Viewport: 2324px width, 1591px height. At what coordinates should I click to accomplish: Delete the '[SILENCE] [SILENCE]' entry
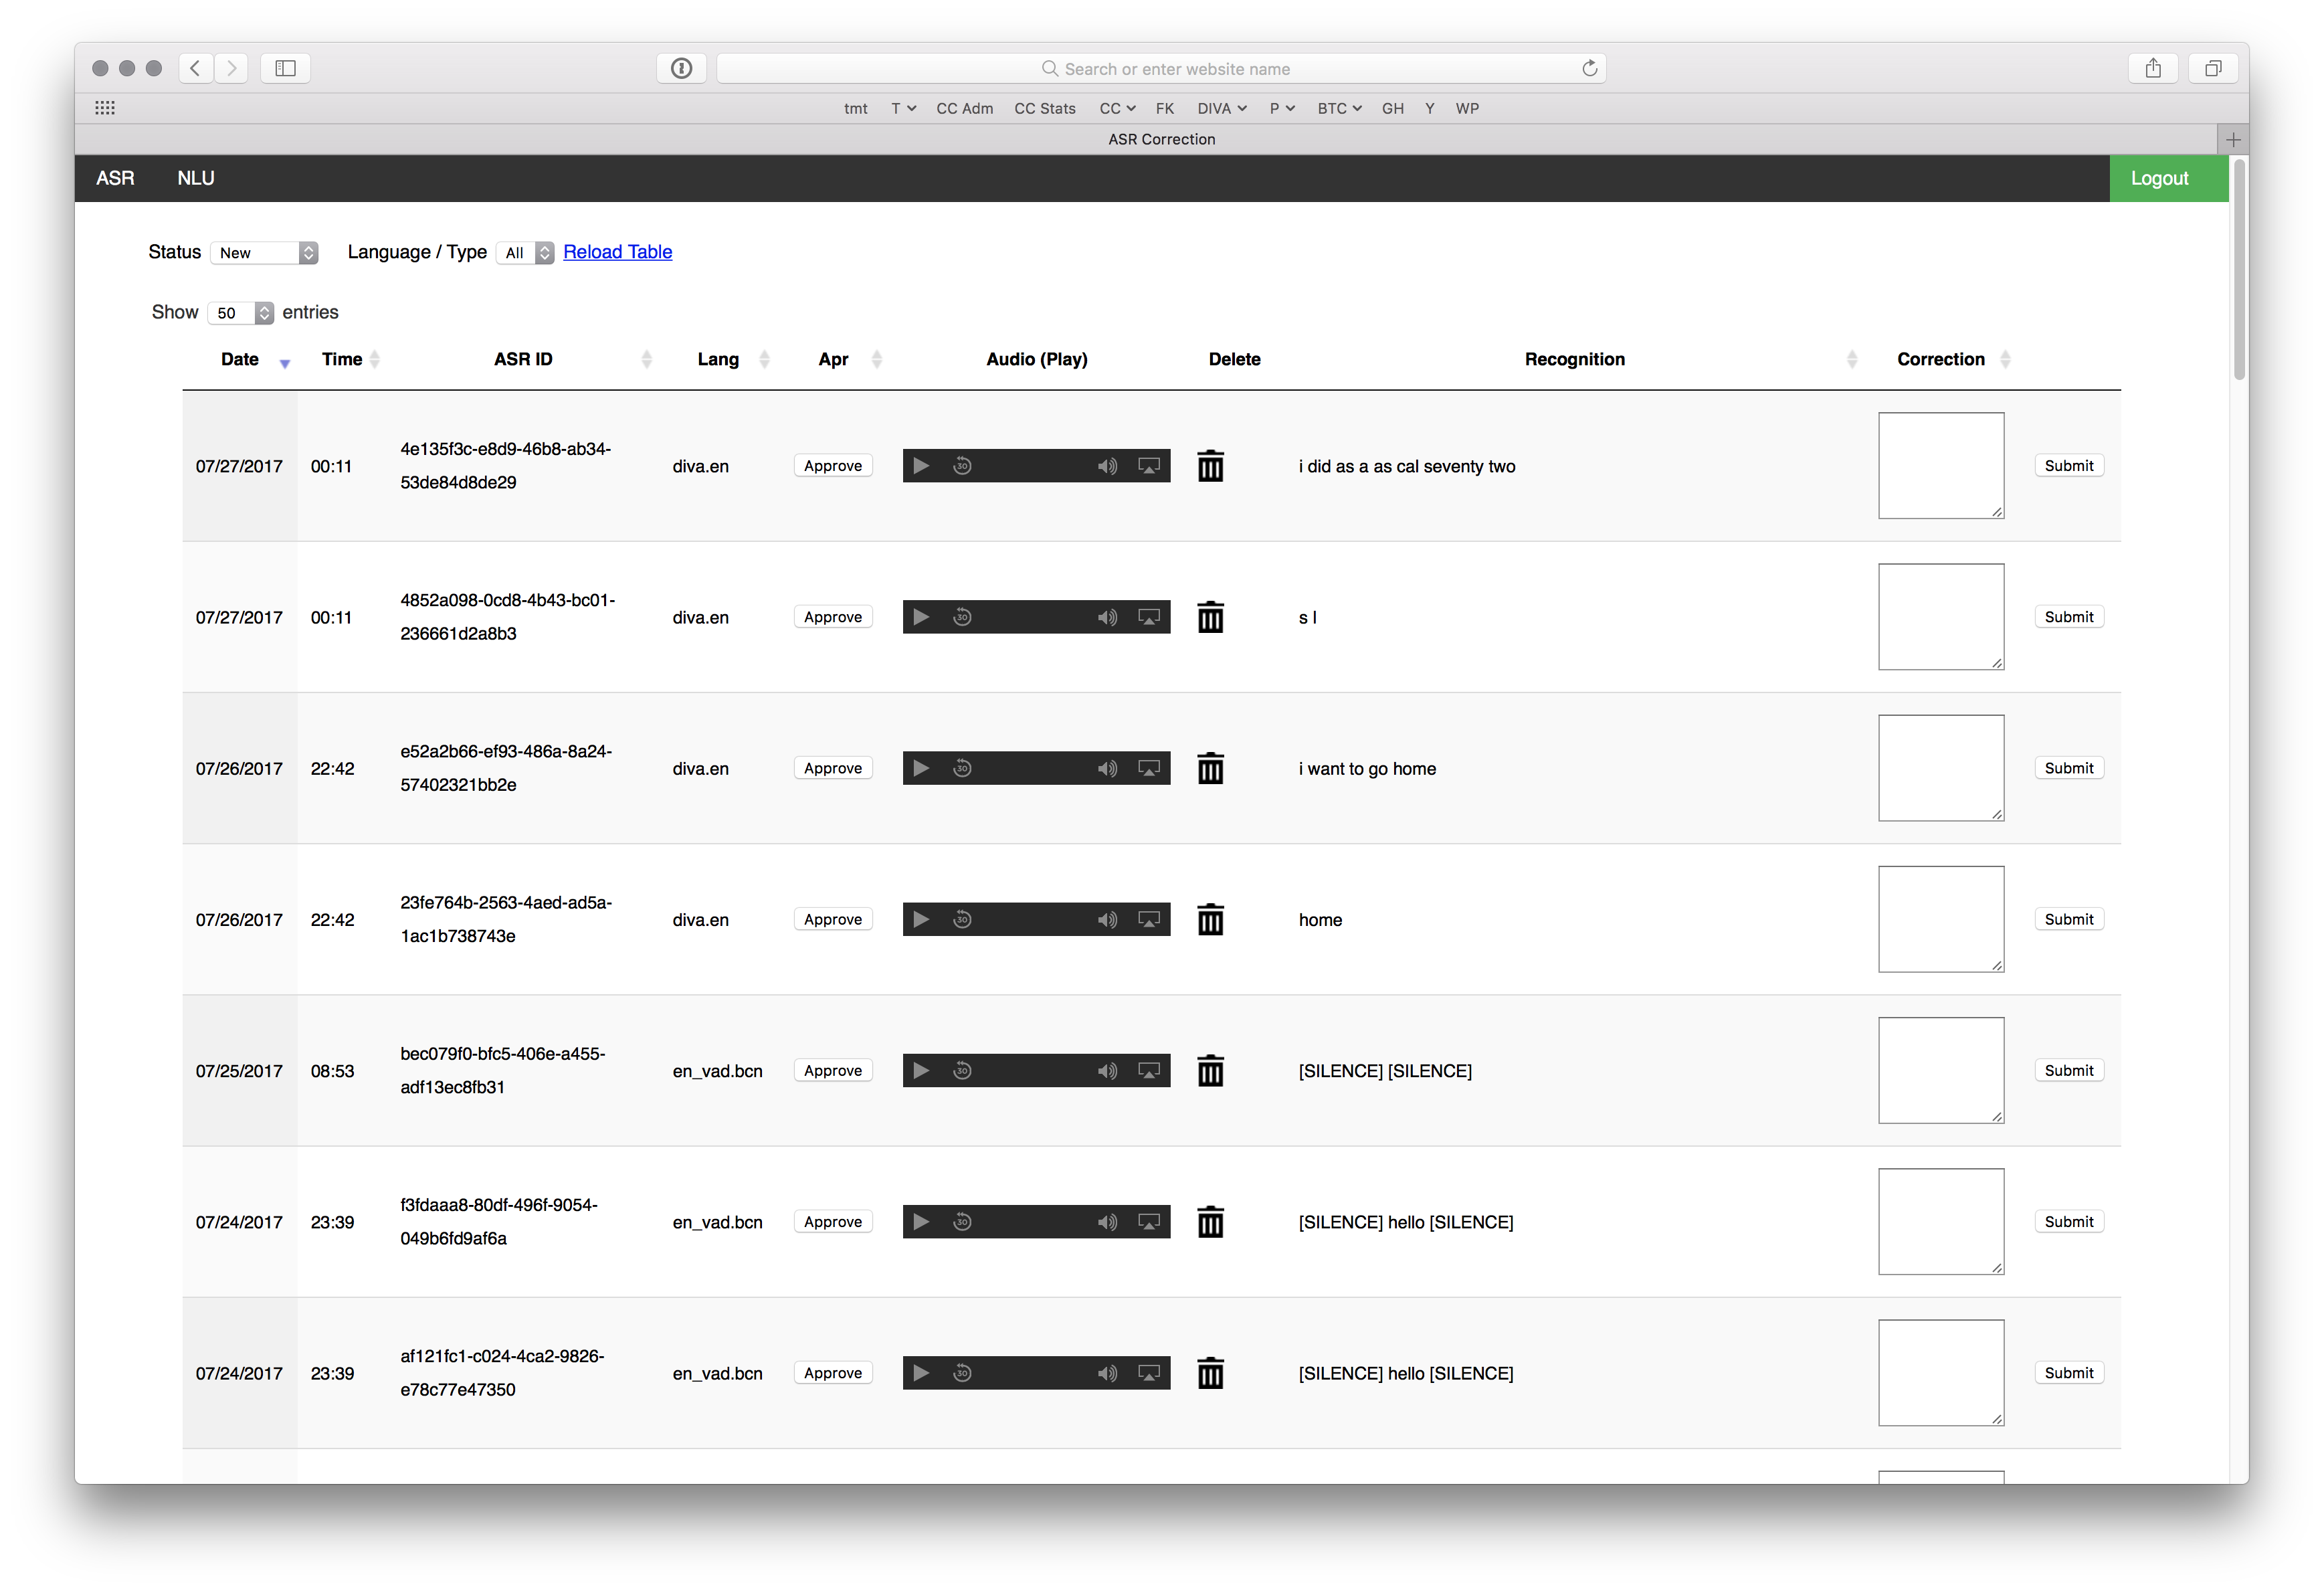1210,1070
